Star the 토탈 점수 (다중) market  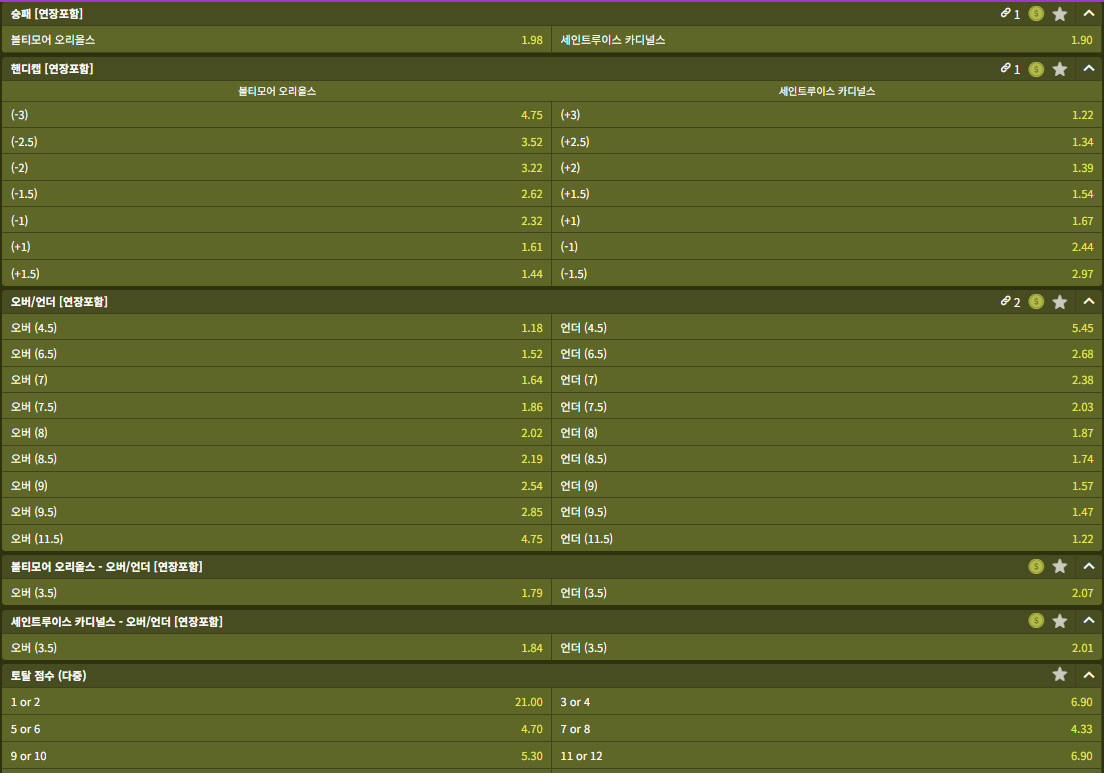(1060, 674)
